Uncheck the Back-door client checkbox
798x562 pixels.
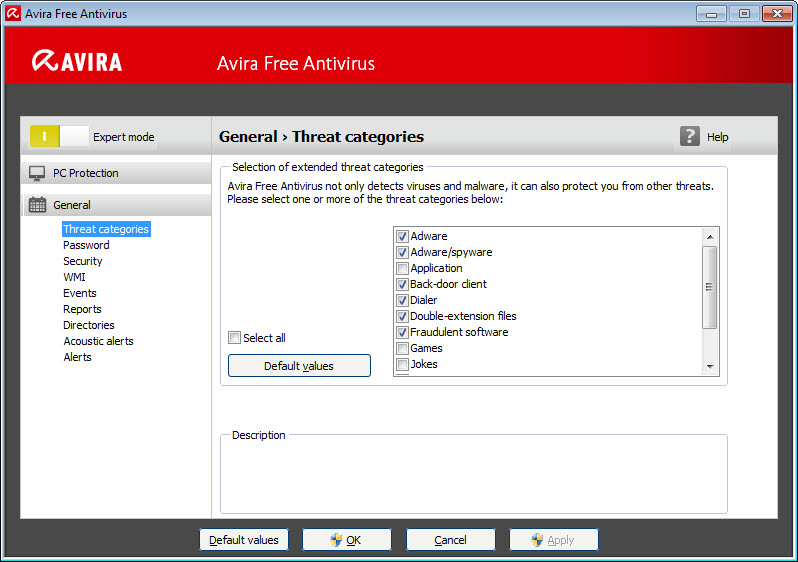(x=402, y=284)
